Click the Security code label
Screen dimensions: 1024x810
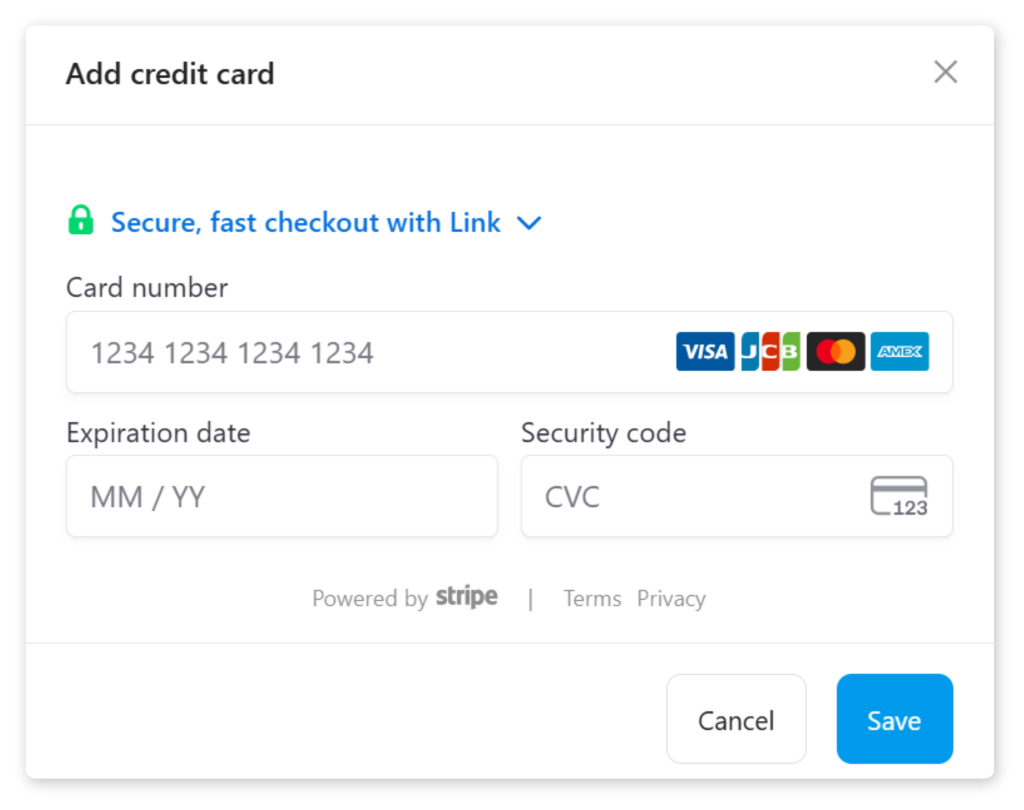603,433
